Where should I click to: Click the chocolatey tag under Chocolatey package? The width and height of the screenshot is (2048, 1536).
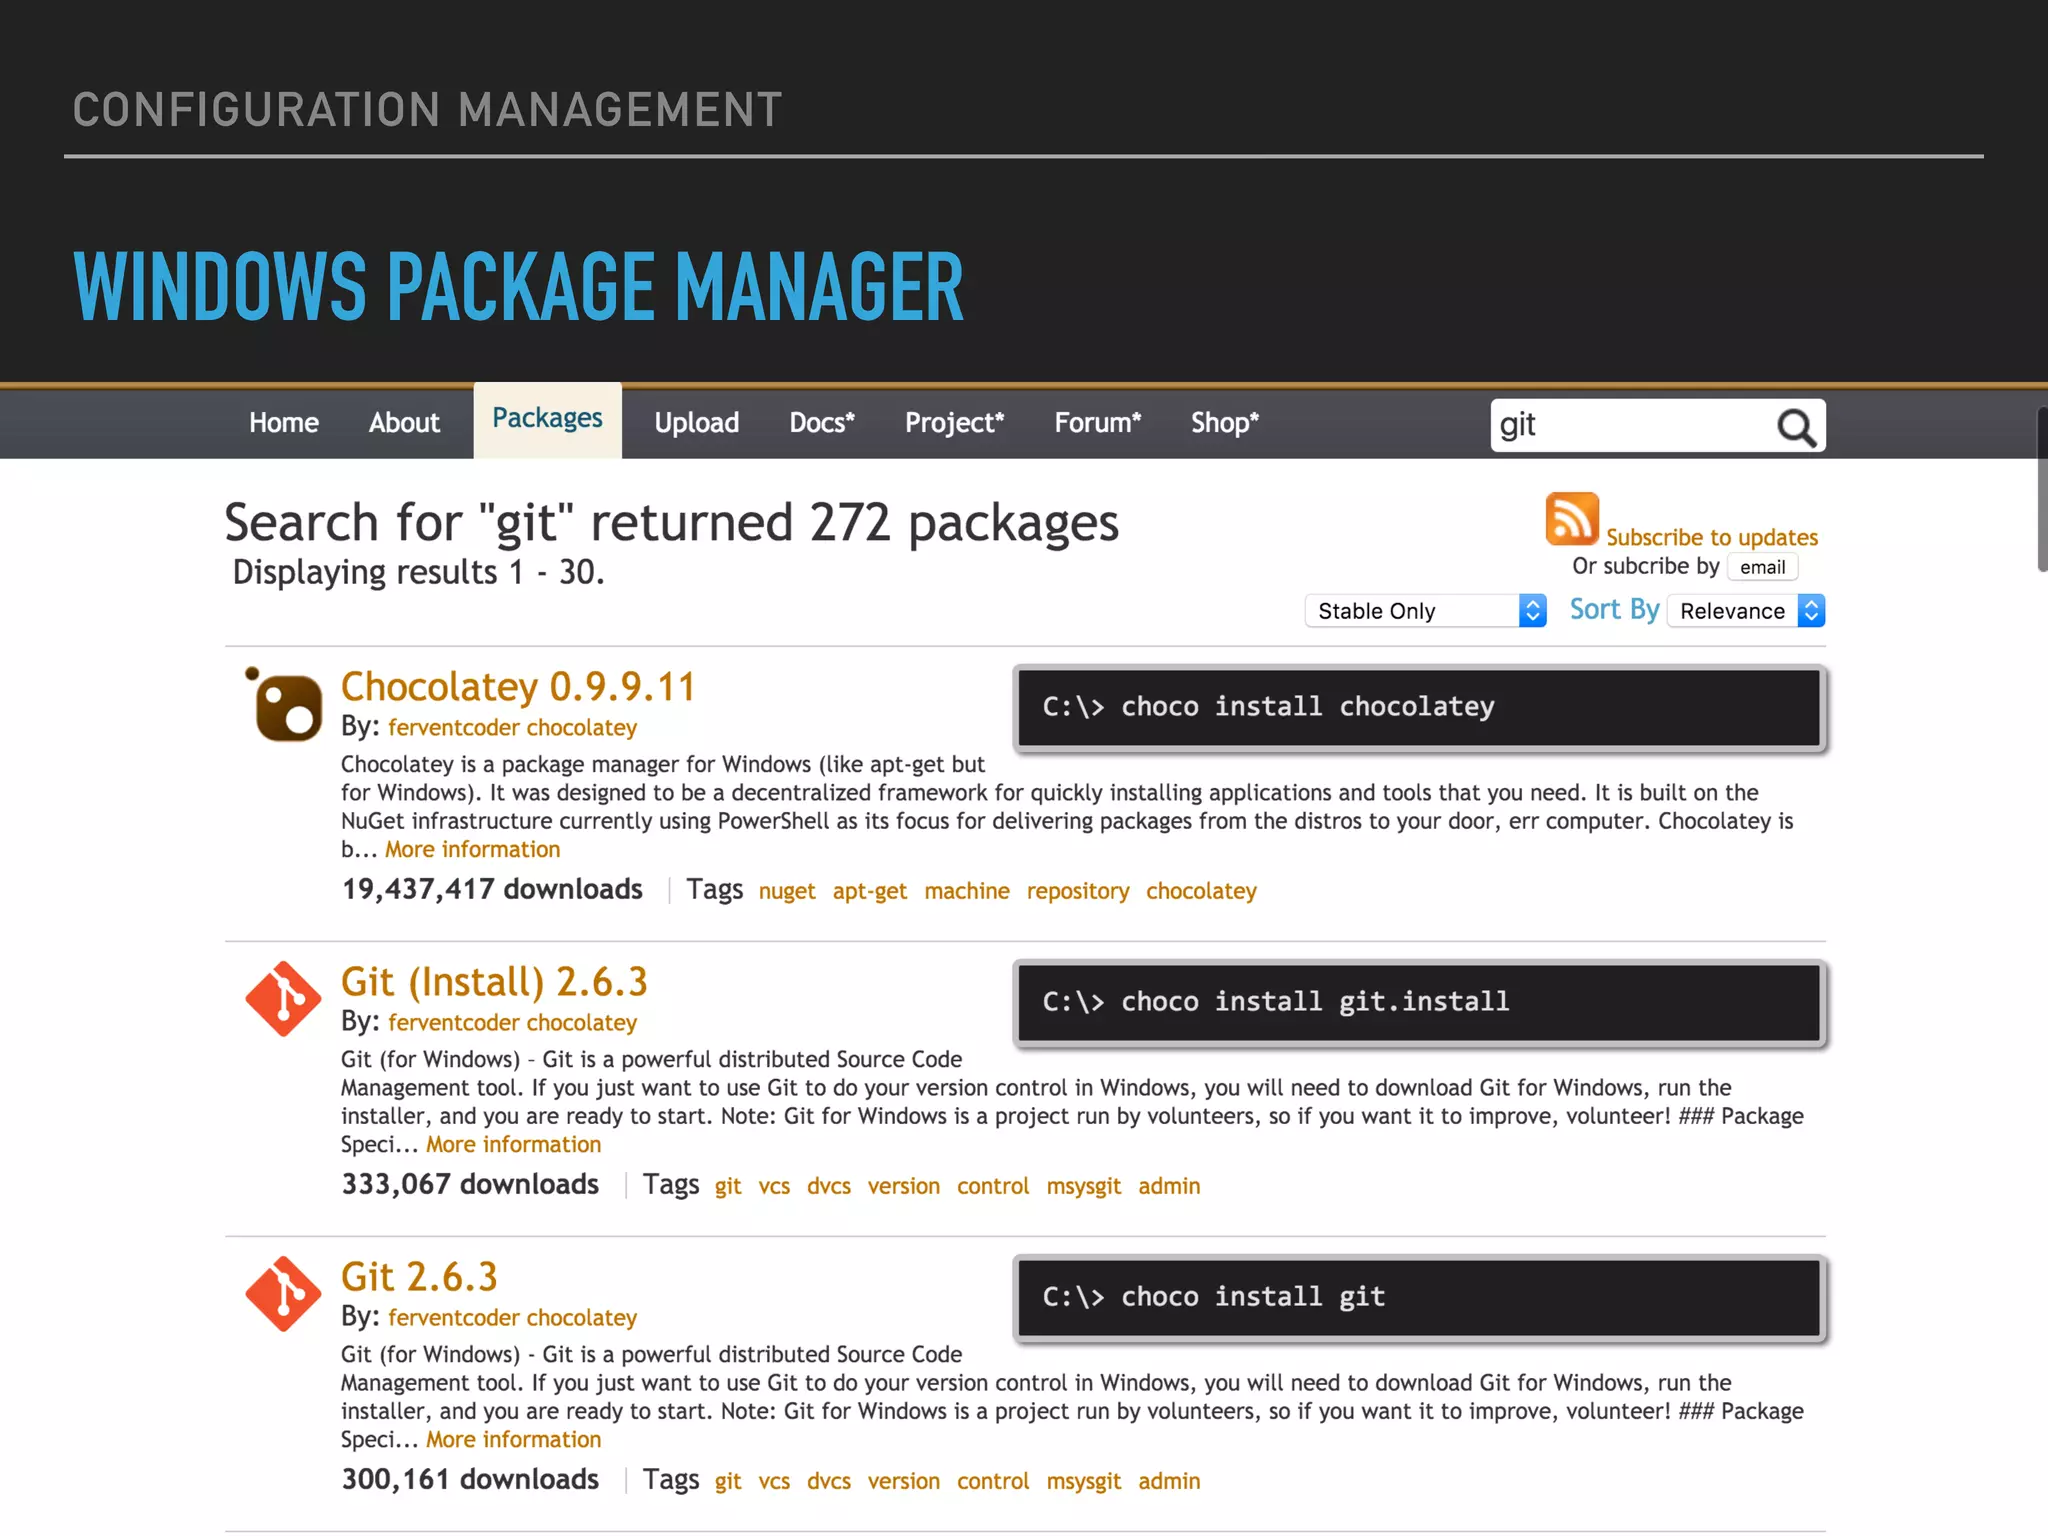click(1201, 892)
